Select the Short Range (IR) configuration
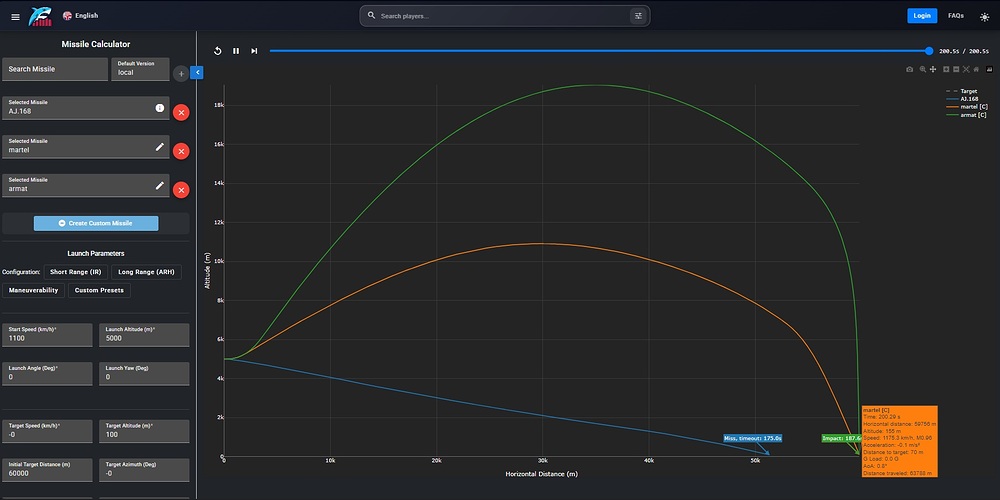1000x500 pixels. point(75,271)
